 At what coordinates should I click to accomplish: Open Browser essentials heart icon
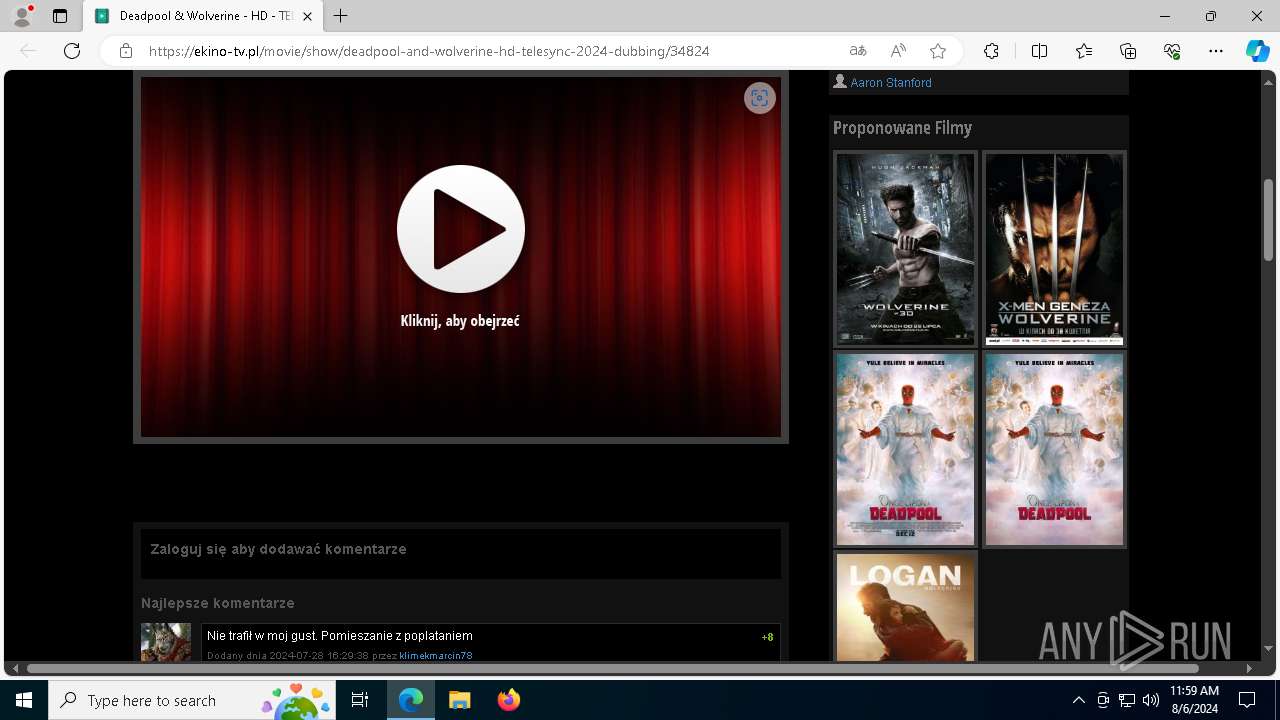[x=1172, y=51]
